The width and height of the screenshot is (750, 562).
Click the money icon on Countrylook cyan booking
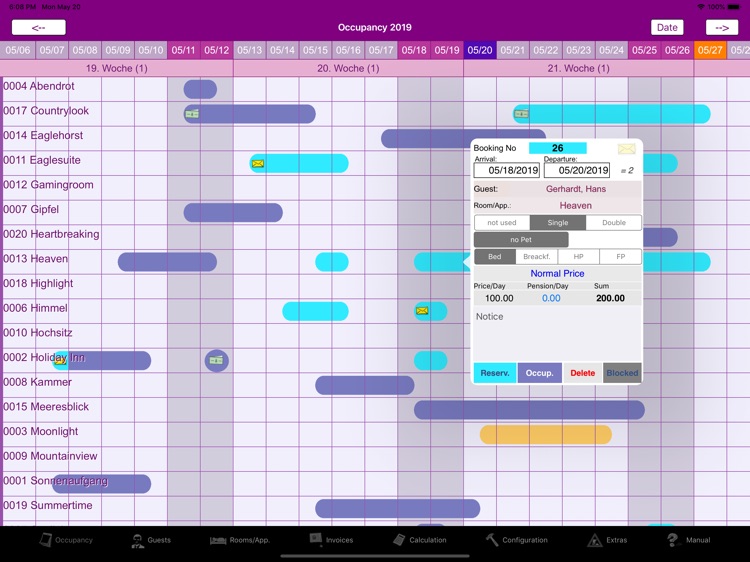coord(521,113)
